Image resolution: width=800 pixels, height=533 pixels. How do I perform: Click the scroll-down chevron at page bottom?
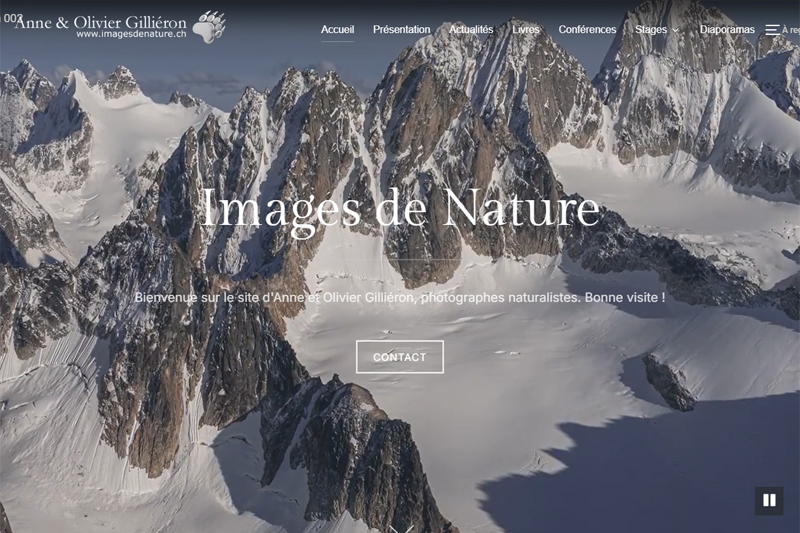[x=400, y=527]
